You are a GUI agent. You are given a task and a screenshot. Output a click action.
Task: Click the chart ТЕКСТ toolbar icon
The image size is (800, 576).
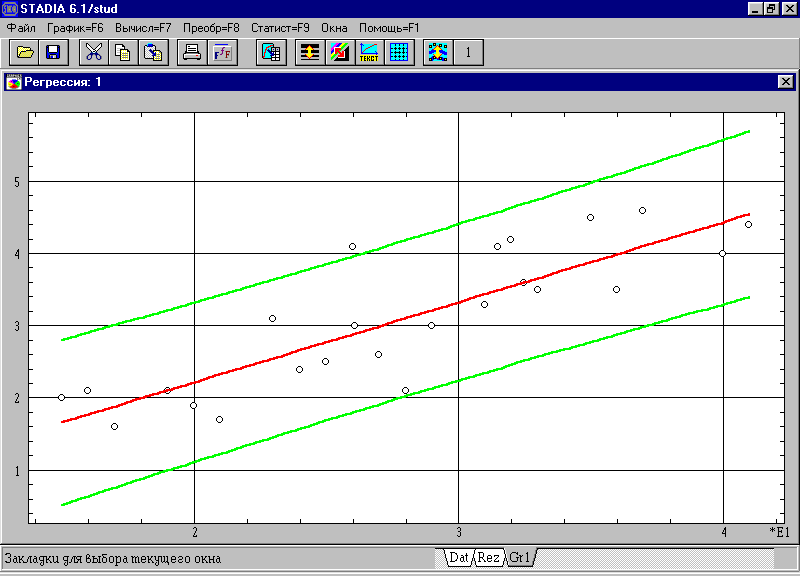pyautogui.click(x=369, y=52)
